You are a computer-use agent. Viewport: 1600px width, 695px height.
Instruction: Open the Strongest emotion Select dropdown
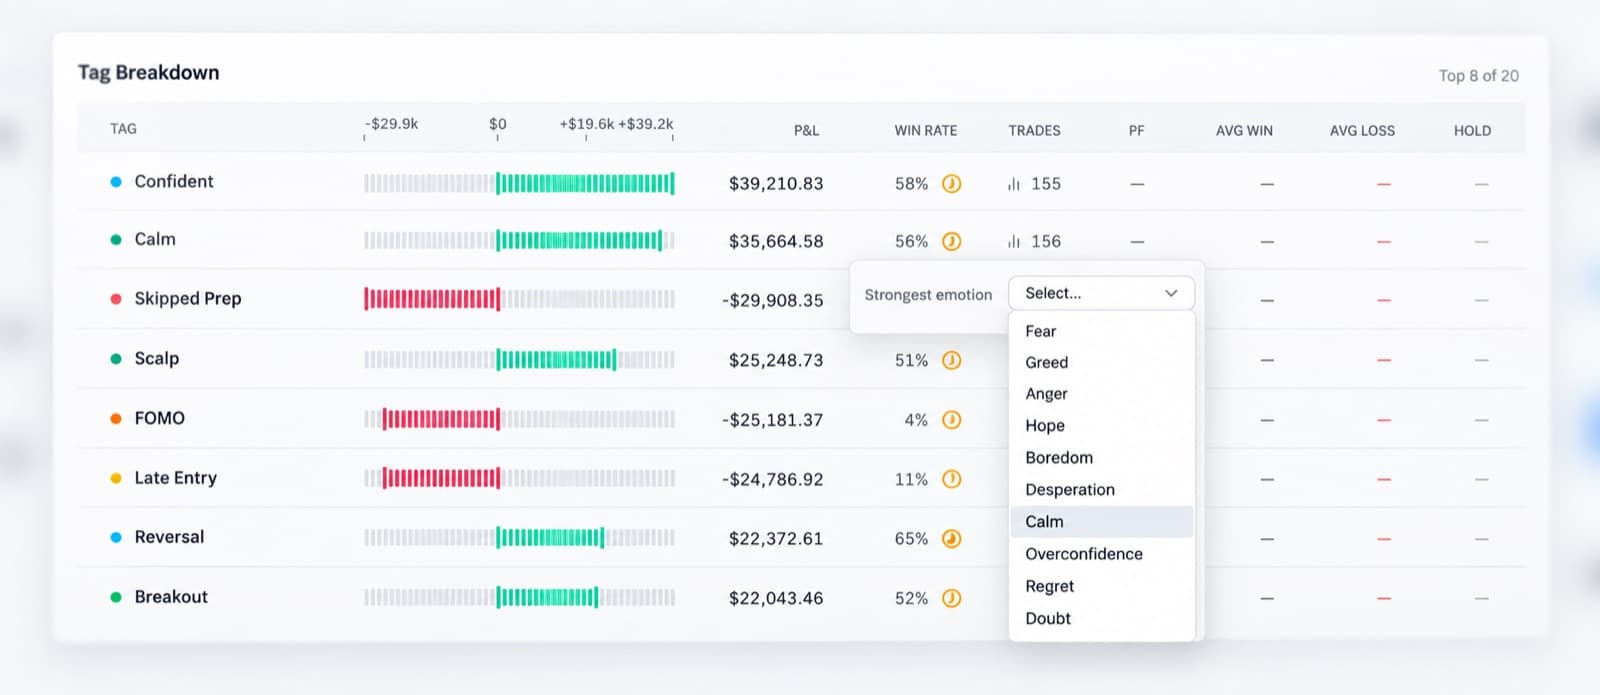pos(1101,293)
